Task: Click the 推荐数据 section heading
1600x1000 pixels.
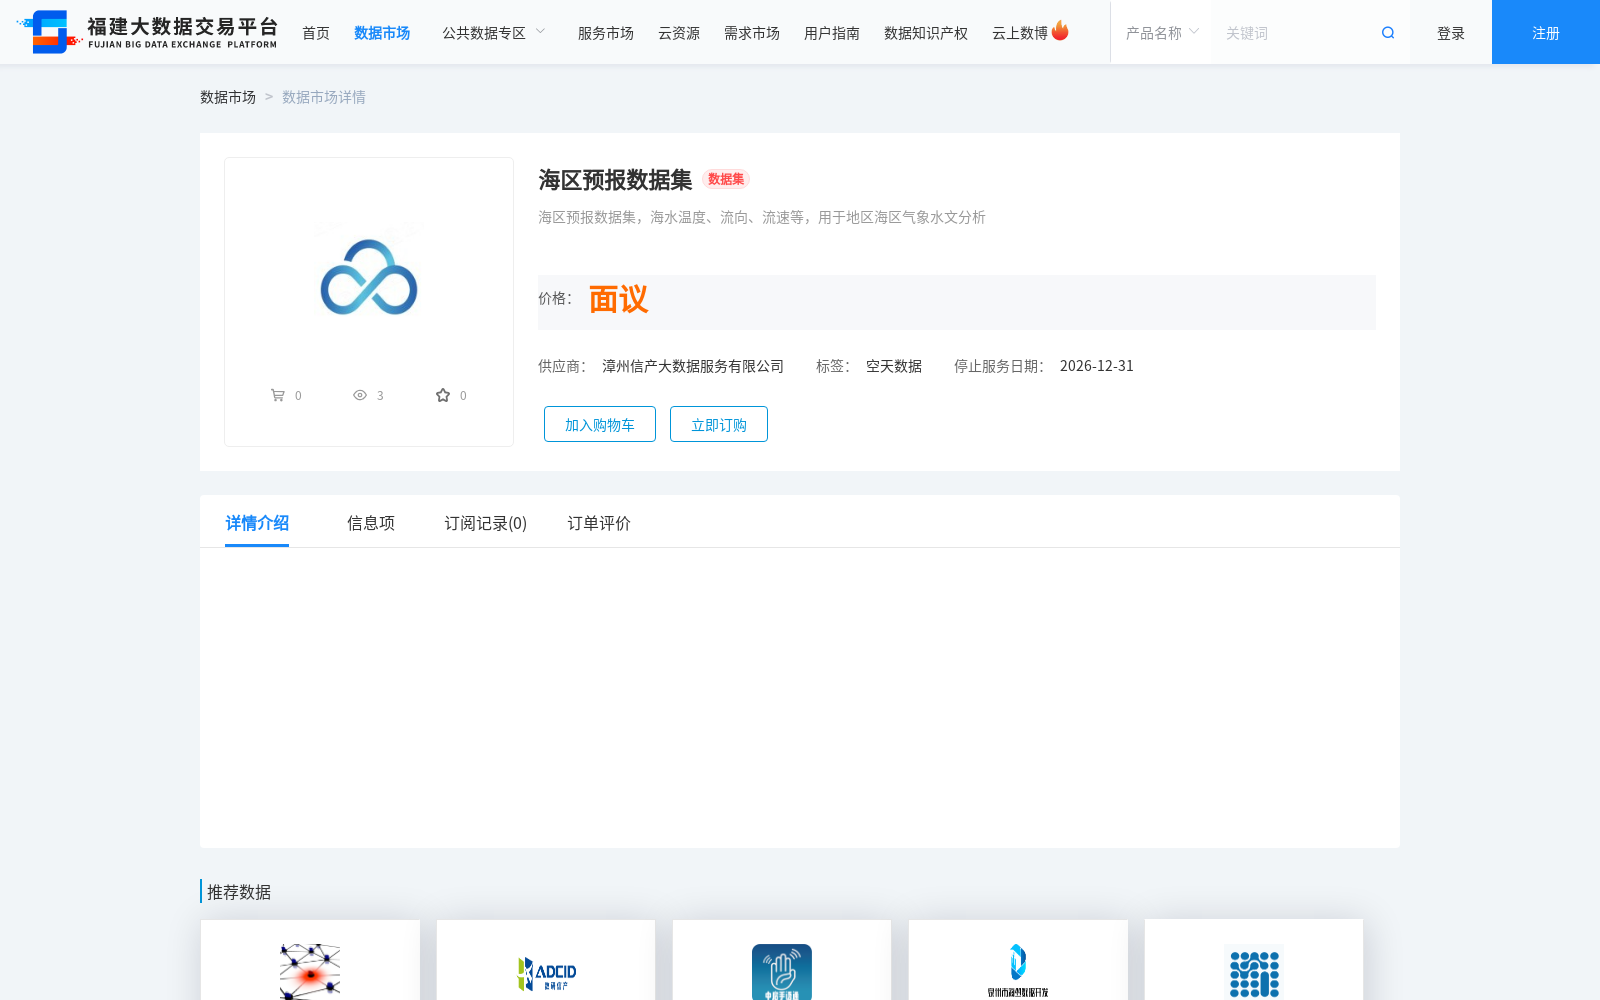Action: coord(239,892)
